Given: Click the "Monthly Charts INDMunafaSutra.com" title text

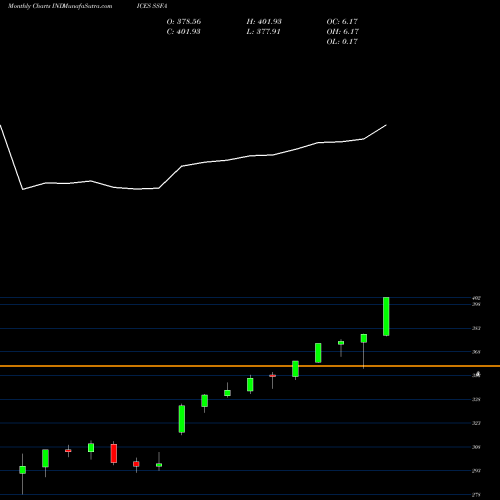Looking at the screenshot, I should tap(60, 6).
